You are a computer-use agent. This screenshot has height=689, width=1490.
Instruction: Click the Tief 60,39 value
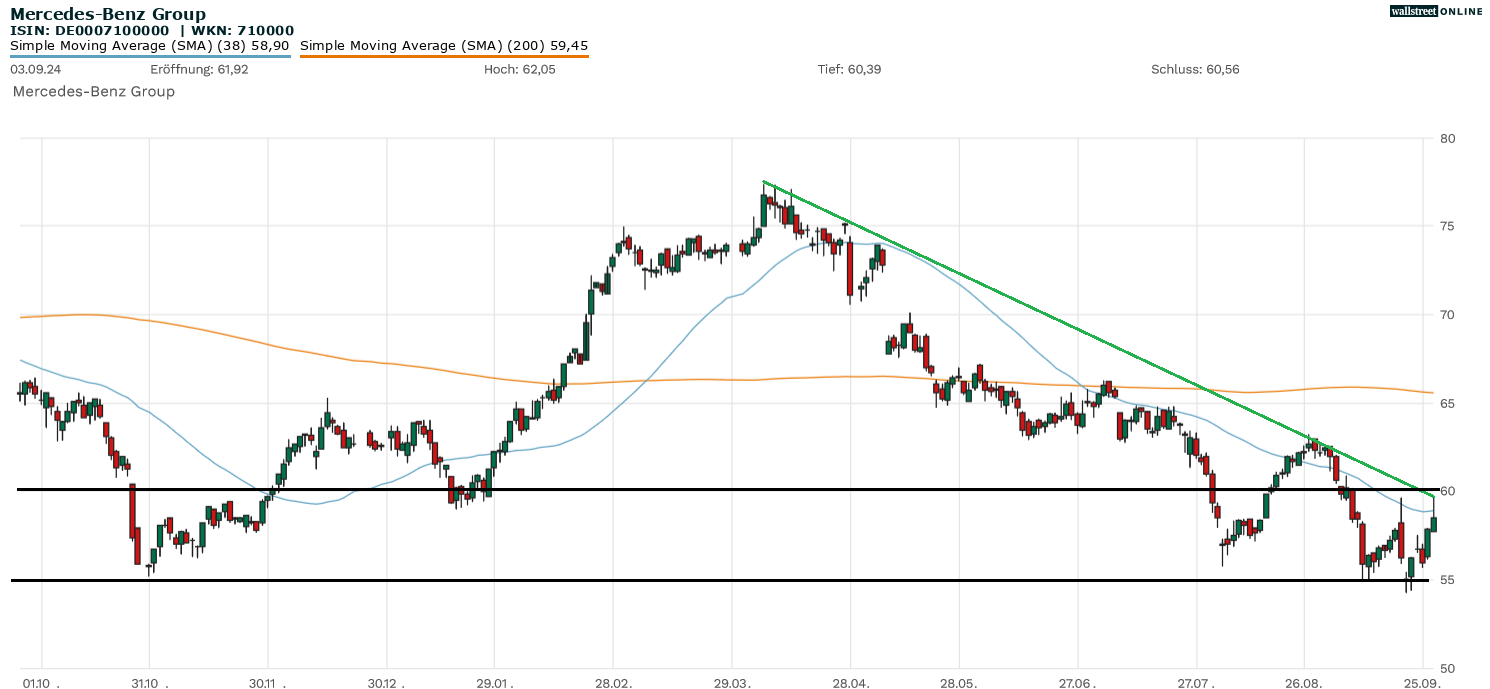click(849, 69)
